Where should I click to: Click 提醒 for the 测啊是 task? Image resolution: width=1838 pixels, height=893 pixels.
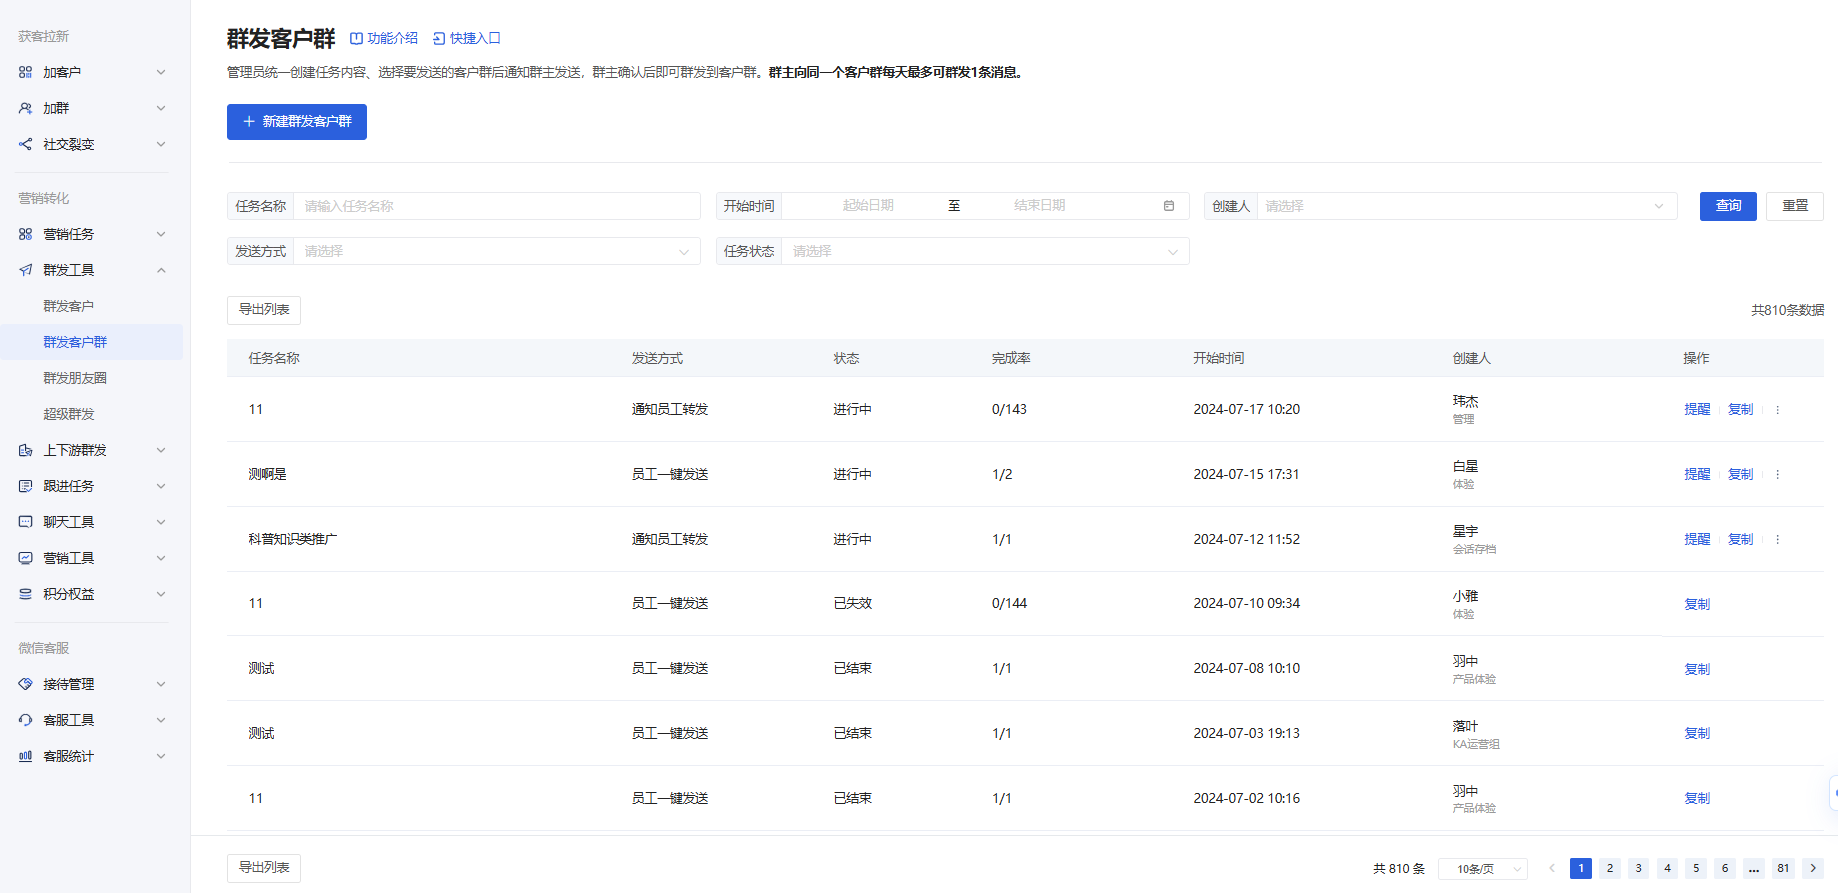click(x=1697, y=474)
